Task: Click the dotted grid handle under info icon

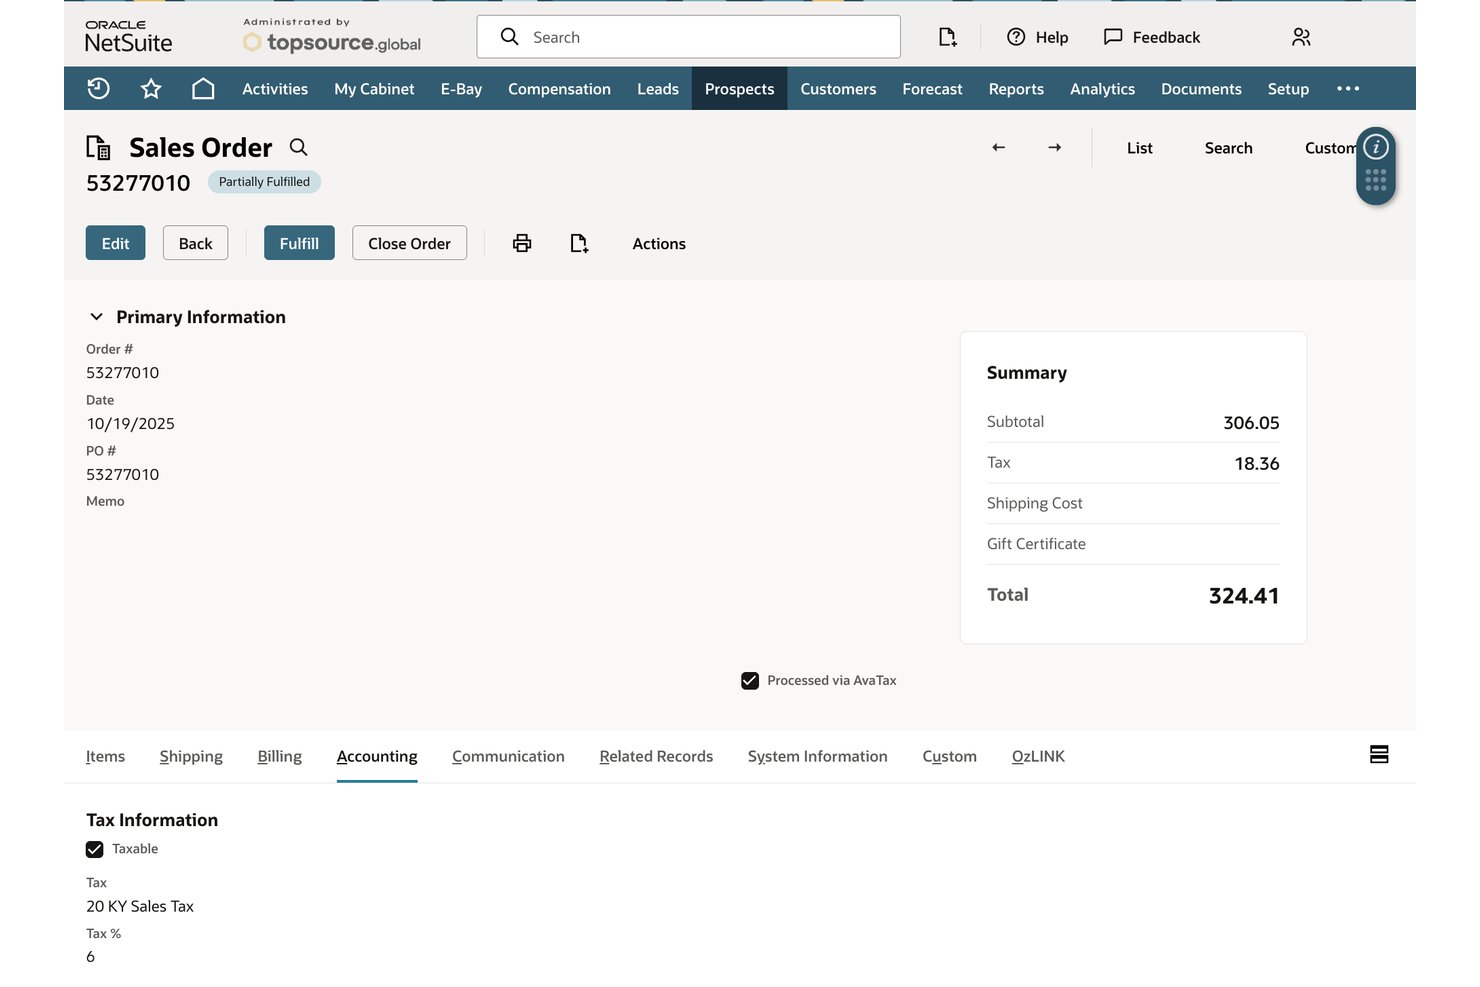Action: tap(1376, 180)
